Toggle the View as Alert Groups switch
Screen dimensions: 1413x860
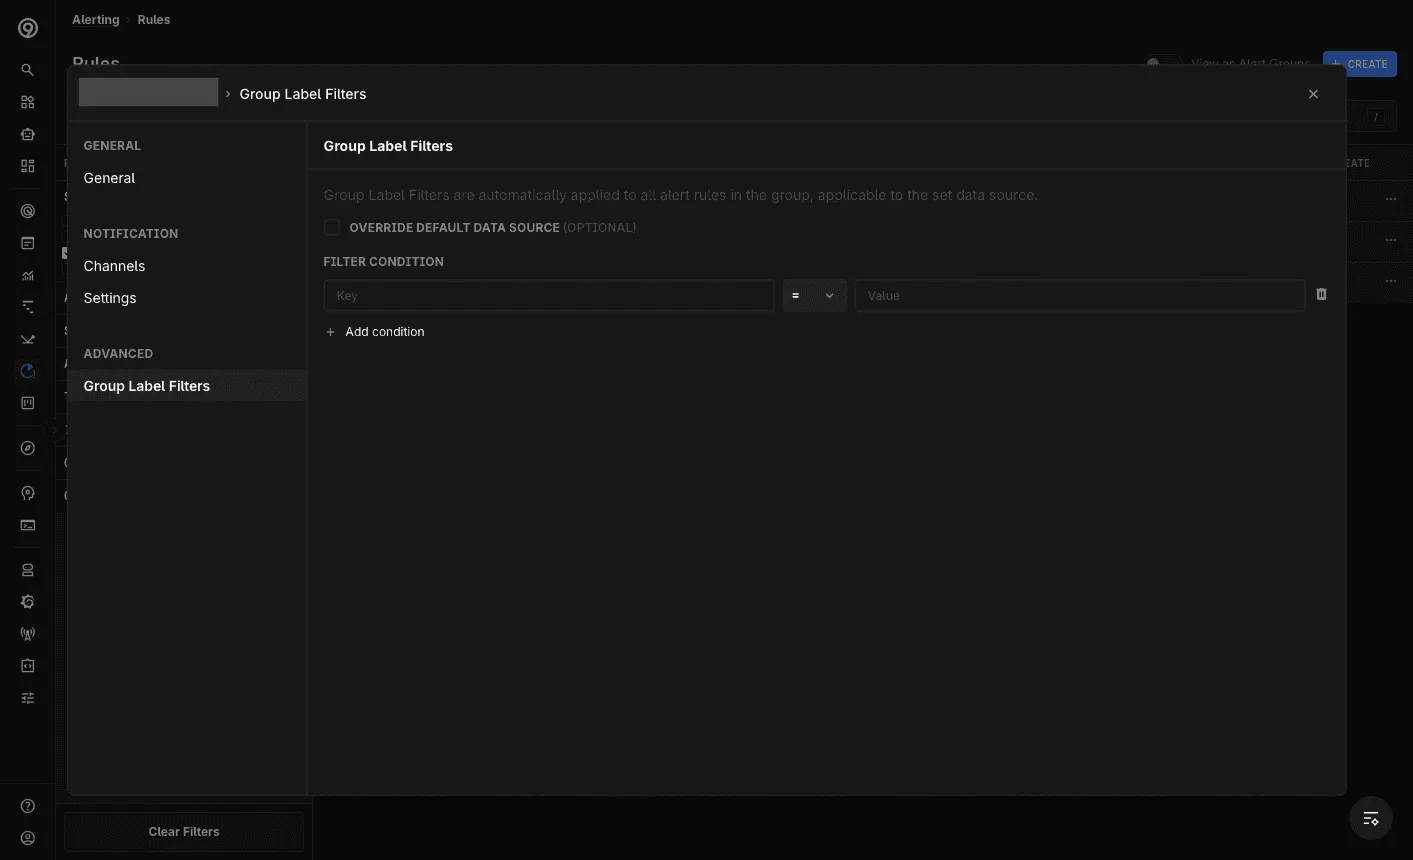[1163, 63]
